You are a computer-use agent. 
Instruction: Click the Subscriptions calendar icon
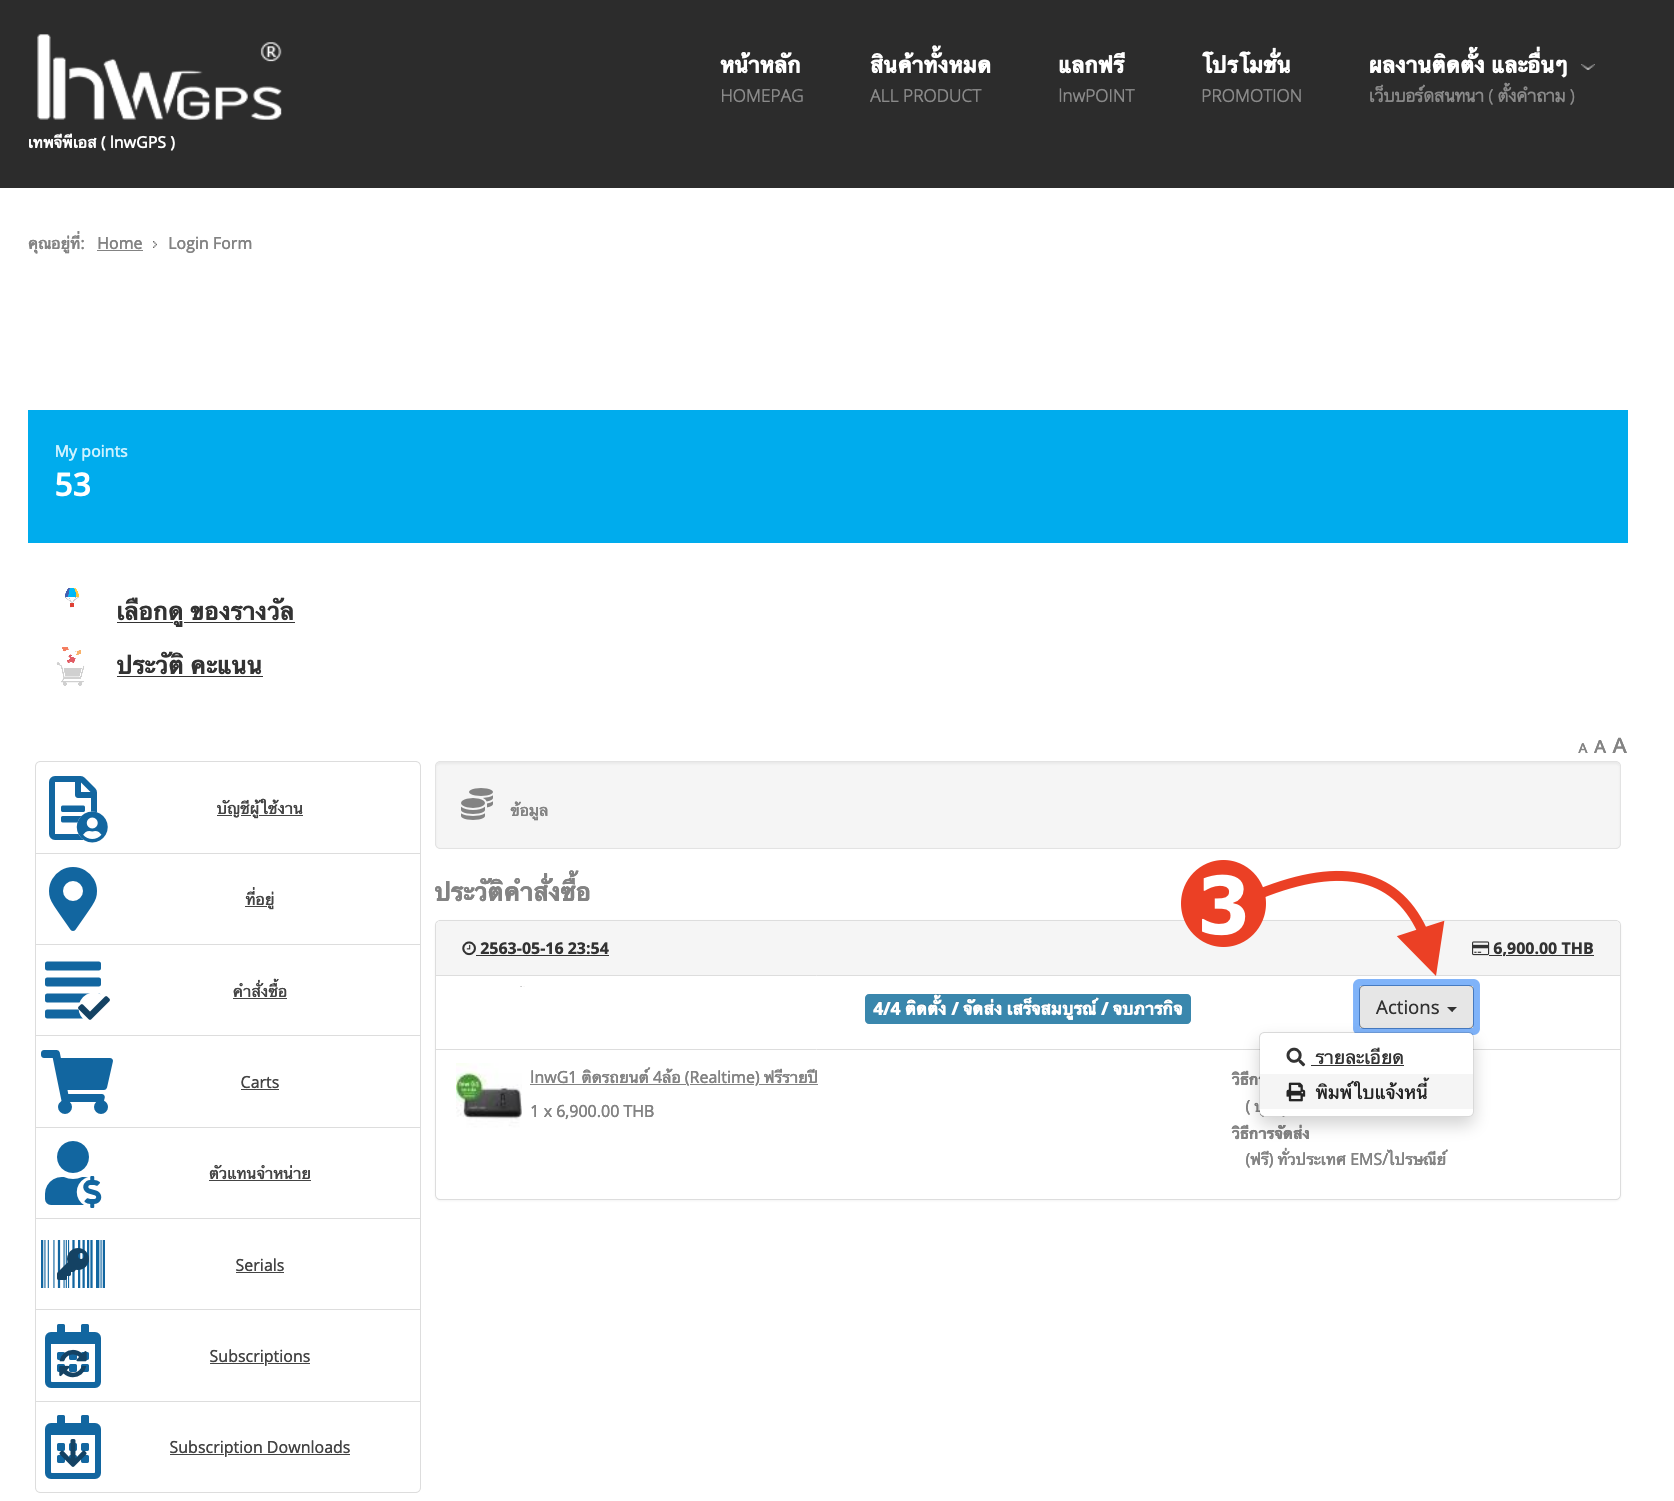click(73, 1356)
